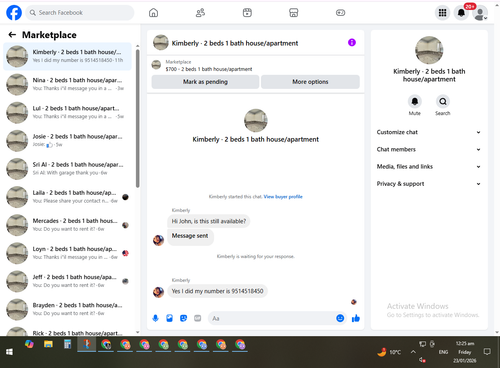Open Windows Start button
Image resolution: width=500 pixels, height=368 pixels.
(x=9, y=352)
